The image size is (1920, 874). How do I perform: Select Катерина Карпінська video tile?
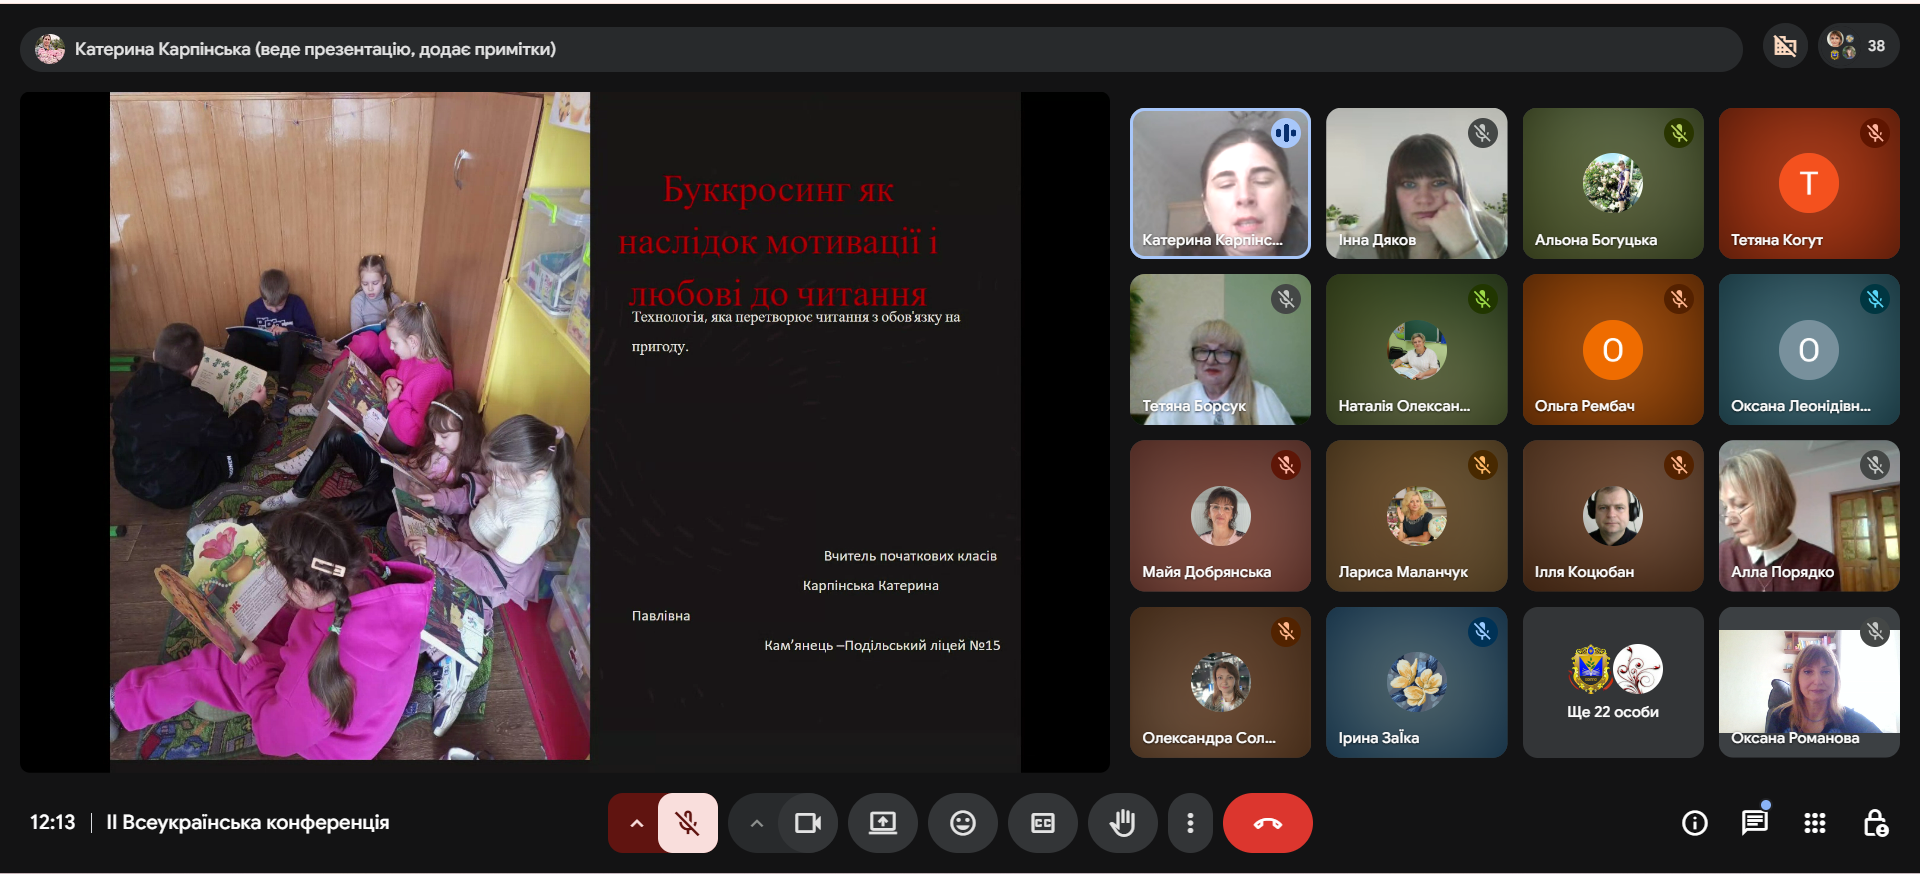click(x=1220, y=183)
